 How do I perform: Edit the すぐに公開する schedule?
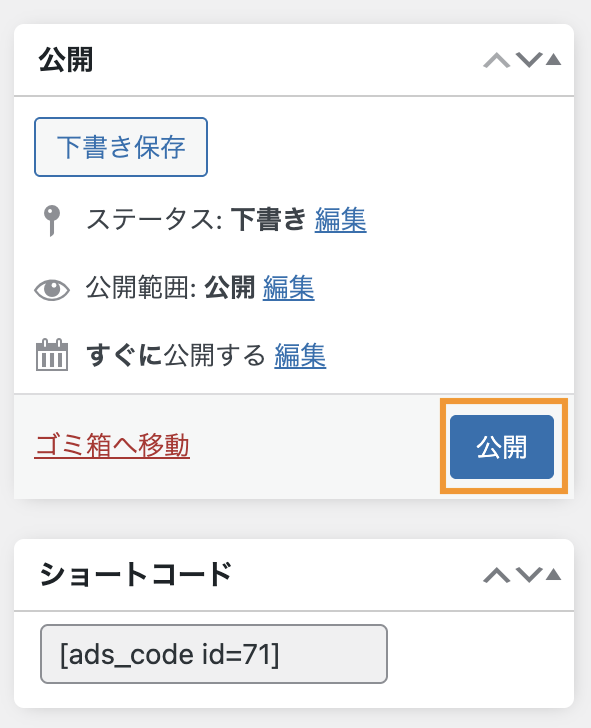[x=300, y=356]
